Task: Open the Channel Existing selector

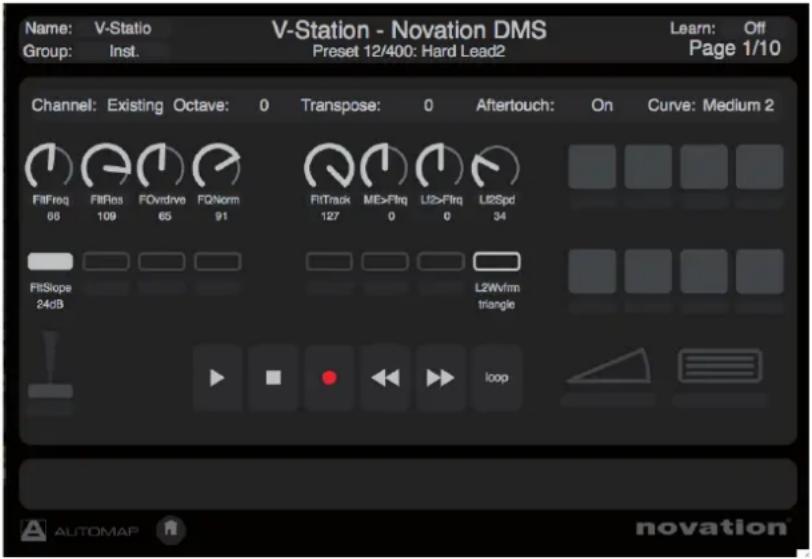Action: pos(135,105)
